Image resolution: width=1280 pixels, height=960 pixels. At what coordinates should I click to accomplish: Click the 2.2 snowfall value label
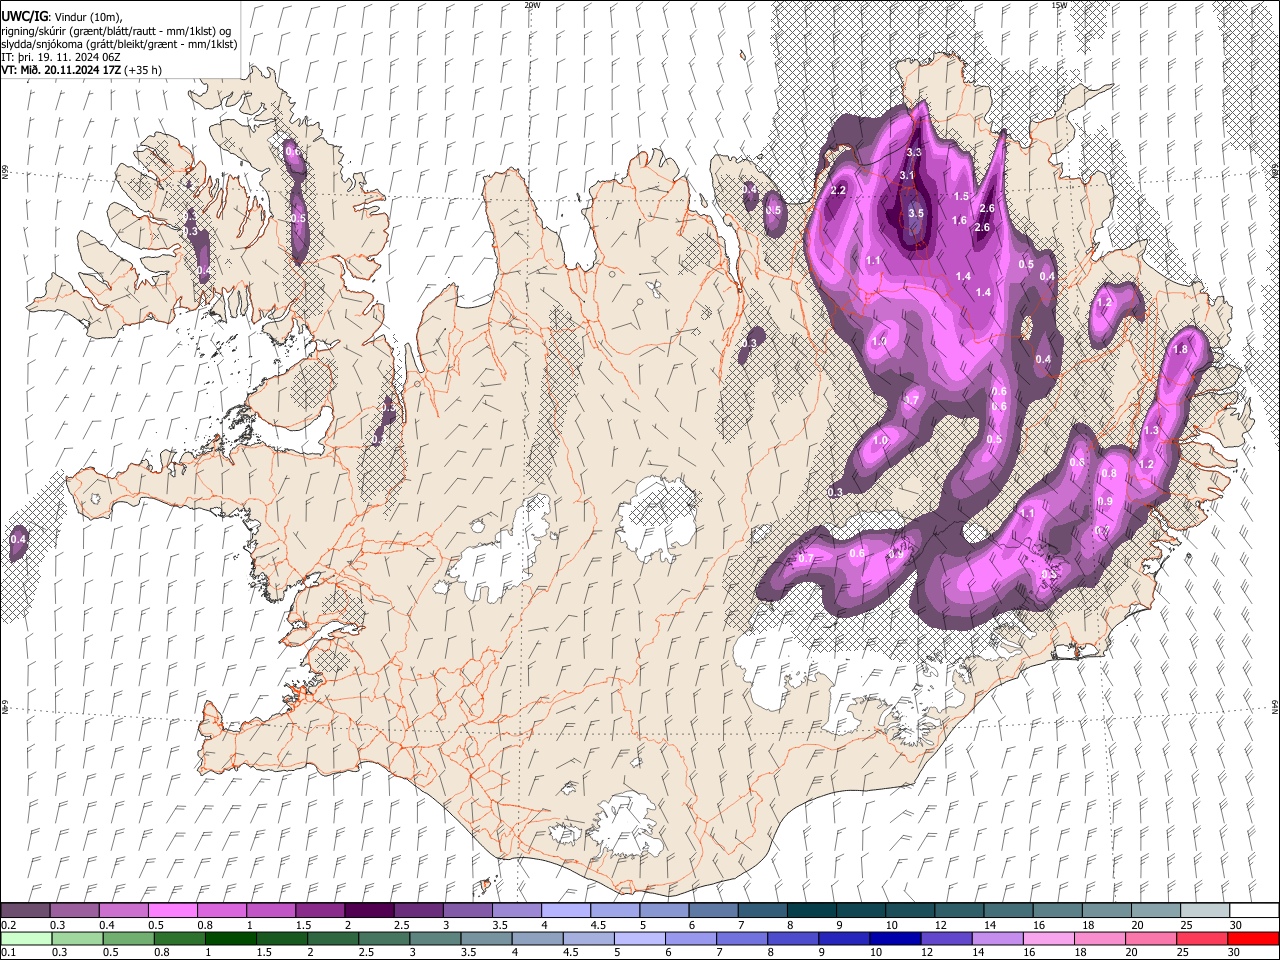point(839,191)
